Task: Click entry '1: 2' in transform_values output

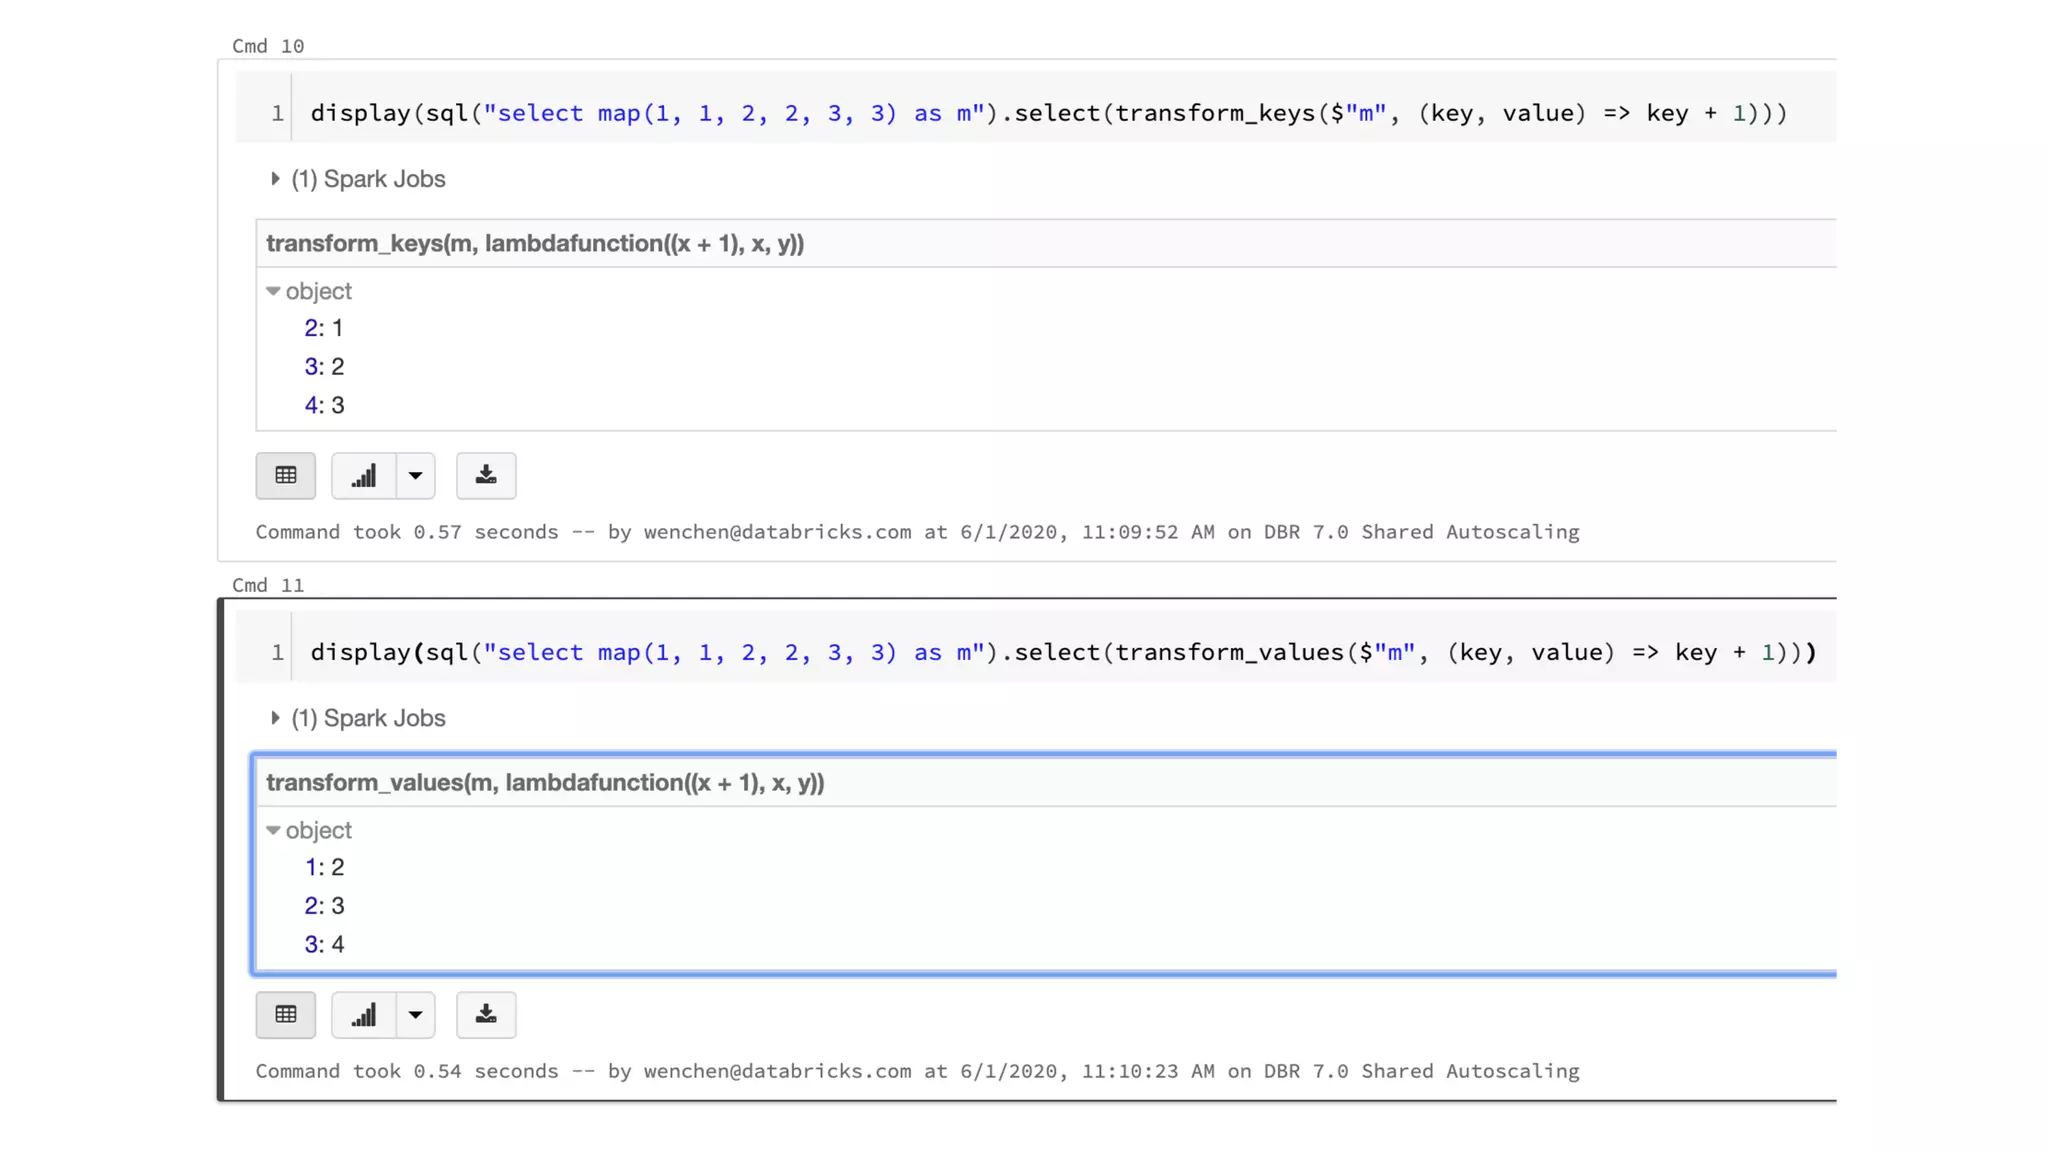Action: [x=324, y=867]
